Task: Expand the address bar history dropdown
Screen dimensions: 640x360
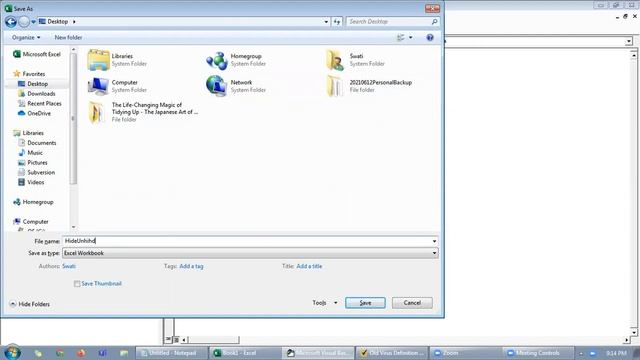Action: (x=326, y=22)
